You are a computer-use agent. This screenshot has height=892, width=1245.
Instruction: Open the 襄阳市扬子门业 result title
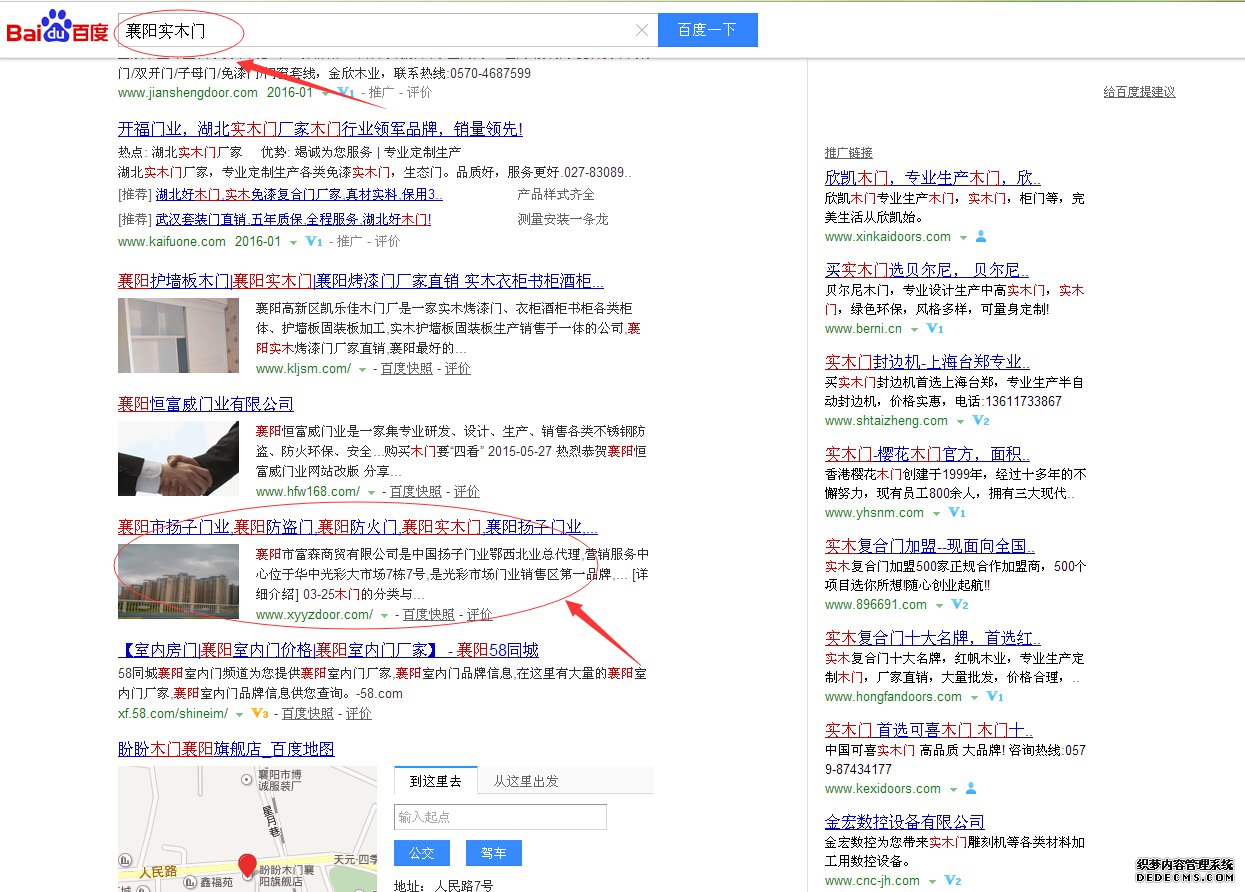point(358,527)
